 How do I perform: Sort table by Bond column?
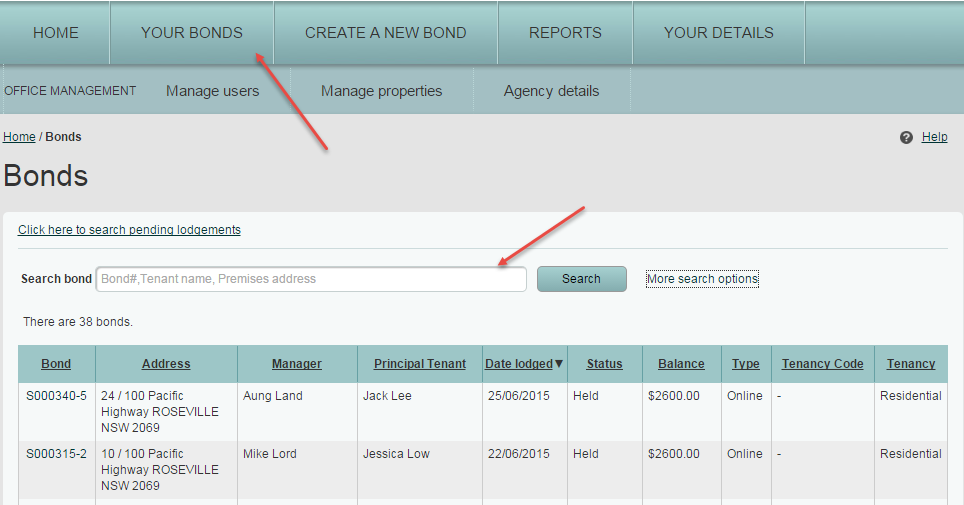56,364
